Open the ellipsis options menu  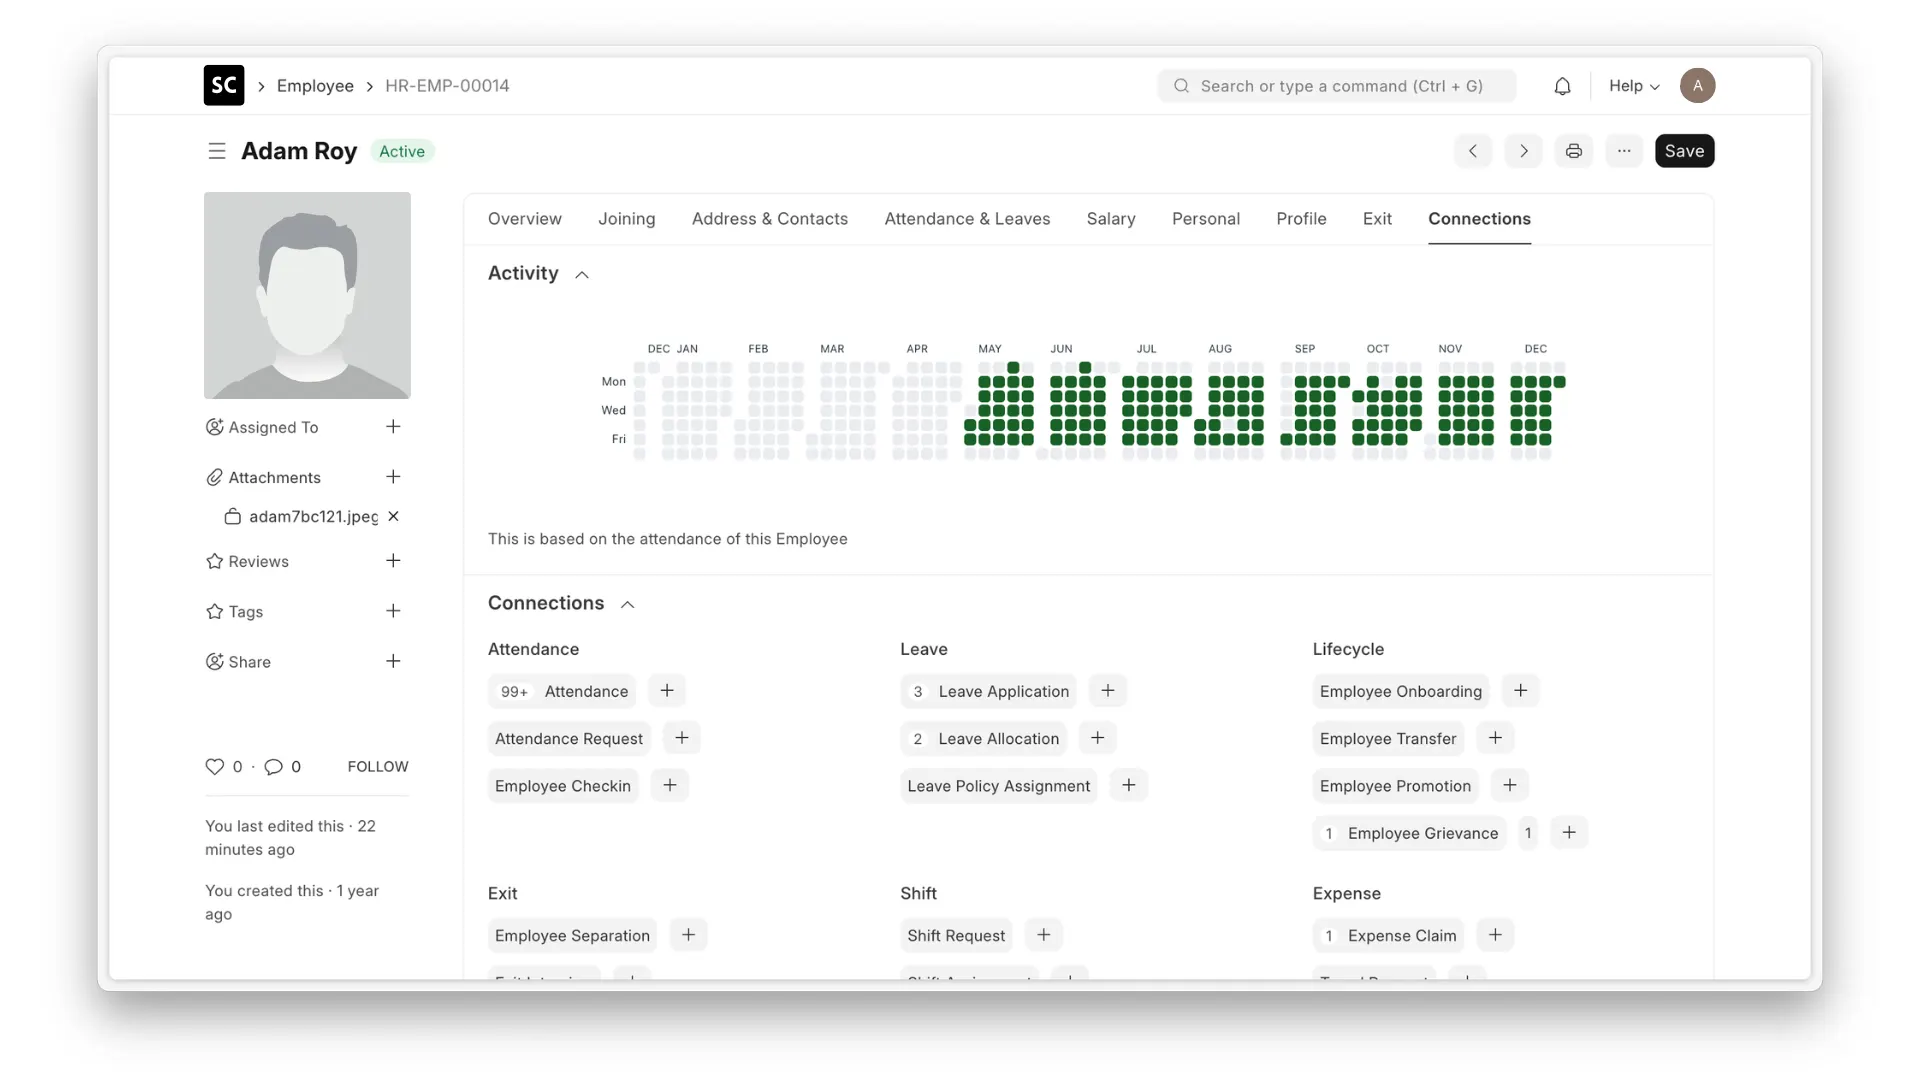click(1623, 151)
